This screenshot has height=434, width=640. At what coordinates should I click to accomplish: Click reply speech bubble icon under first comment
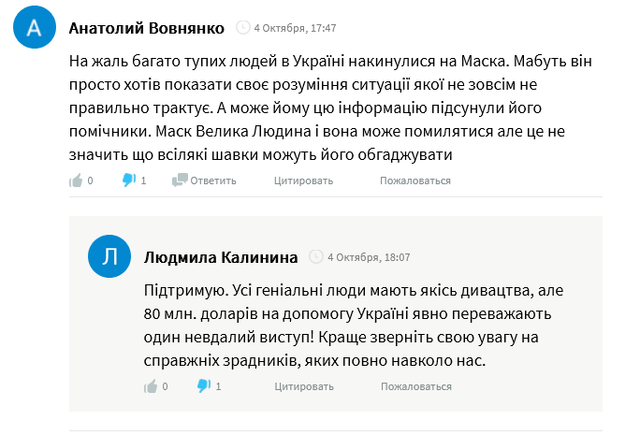coord(180,180)
